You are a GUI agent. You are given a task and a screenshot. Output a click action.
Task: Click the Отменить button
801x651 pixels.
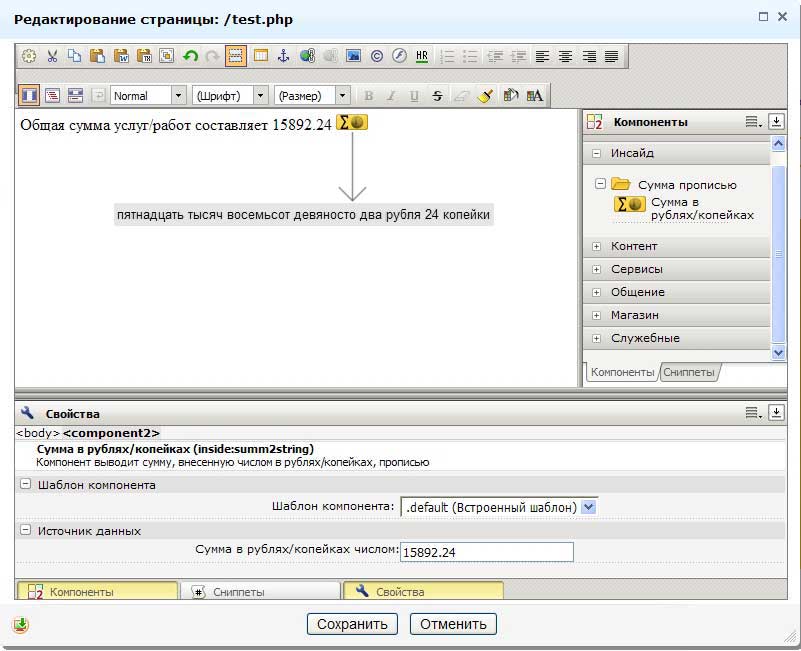coord(453,624)
